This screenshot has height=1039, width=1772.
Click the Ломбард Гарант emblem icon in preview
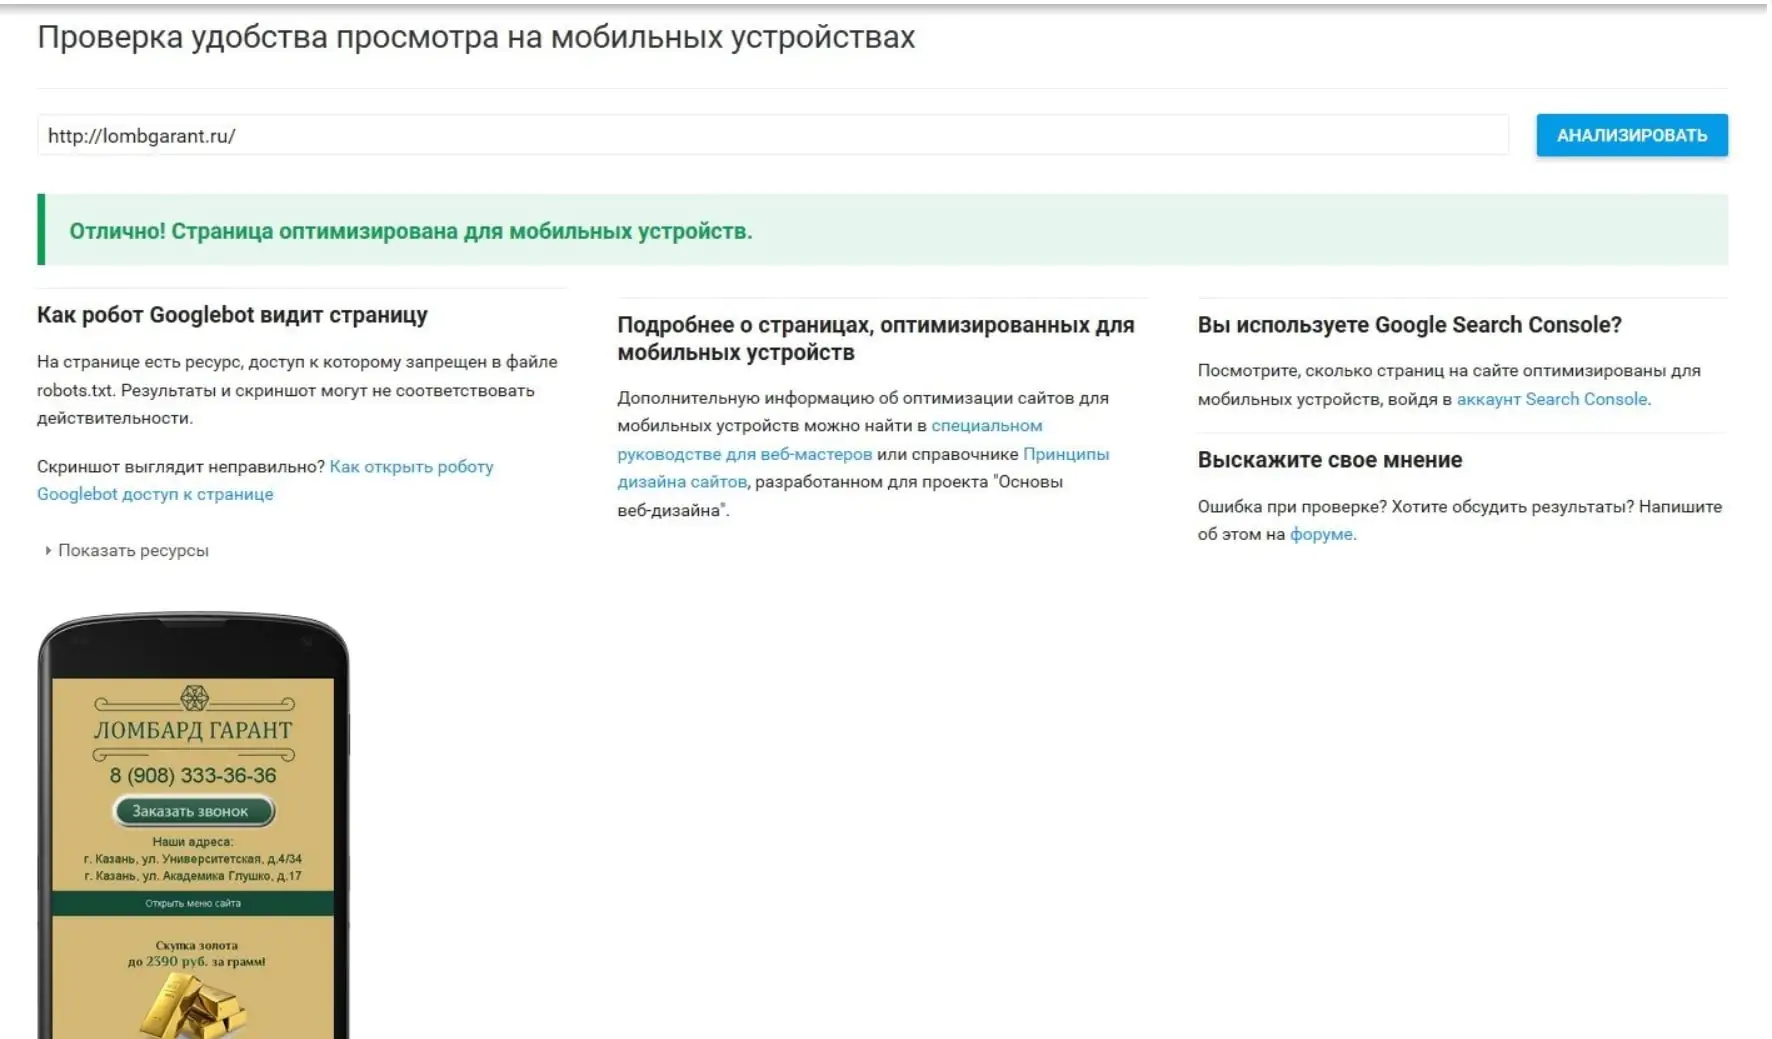pos(194,697)
